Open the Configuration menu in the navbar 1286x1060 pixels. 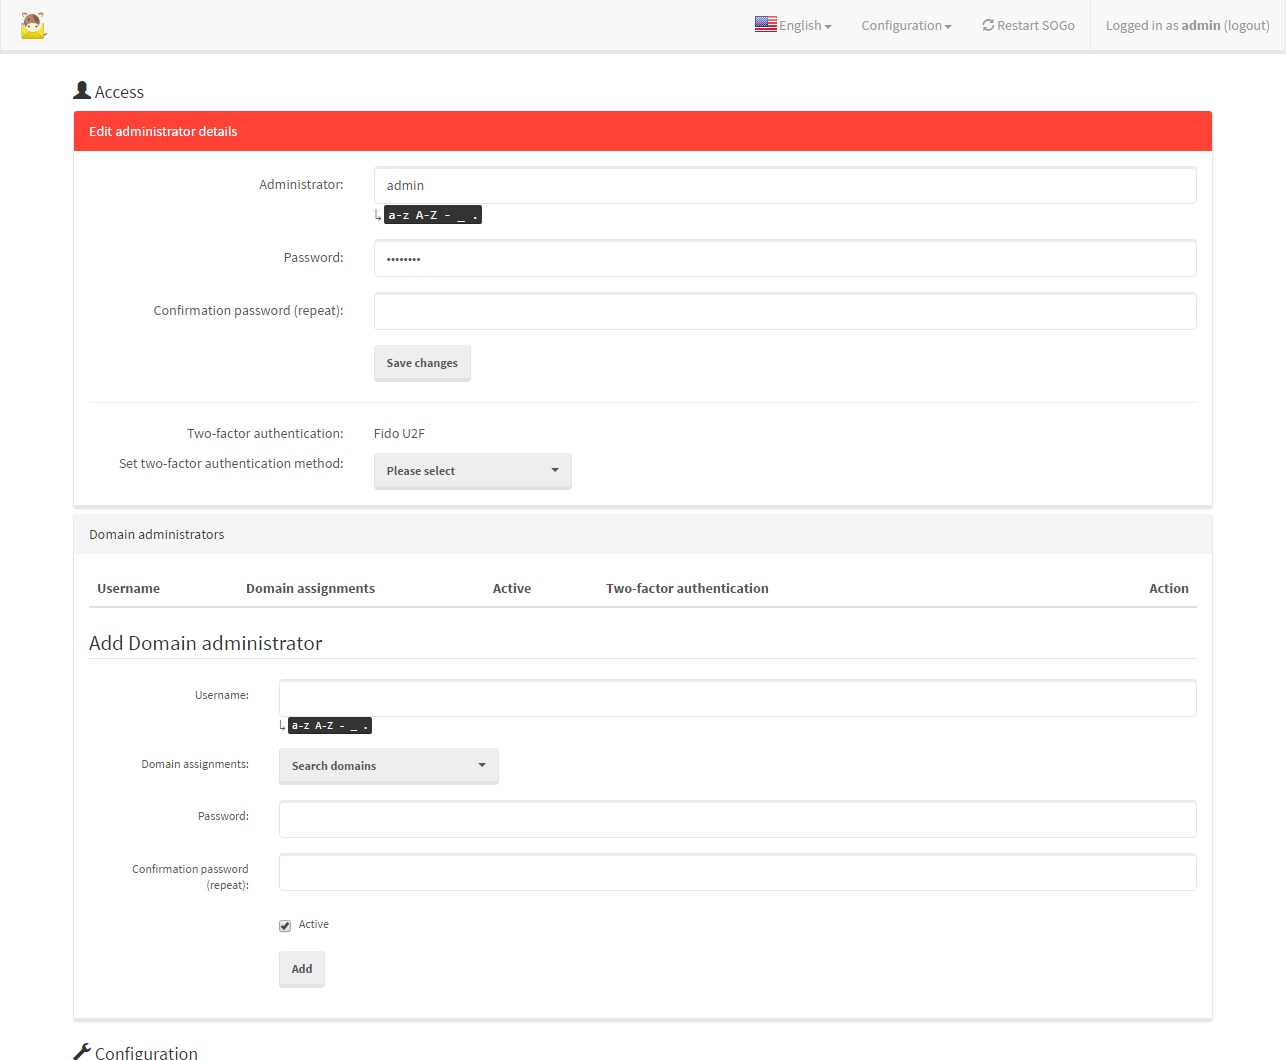coord(904,25)
